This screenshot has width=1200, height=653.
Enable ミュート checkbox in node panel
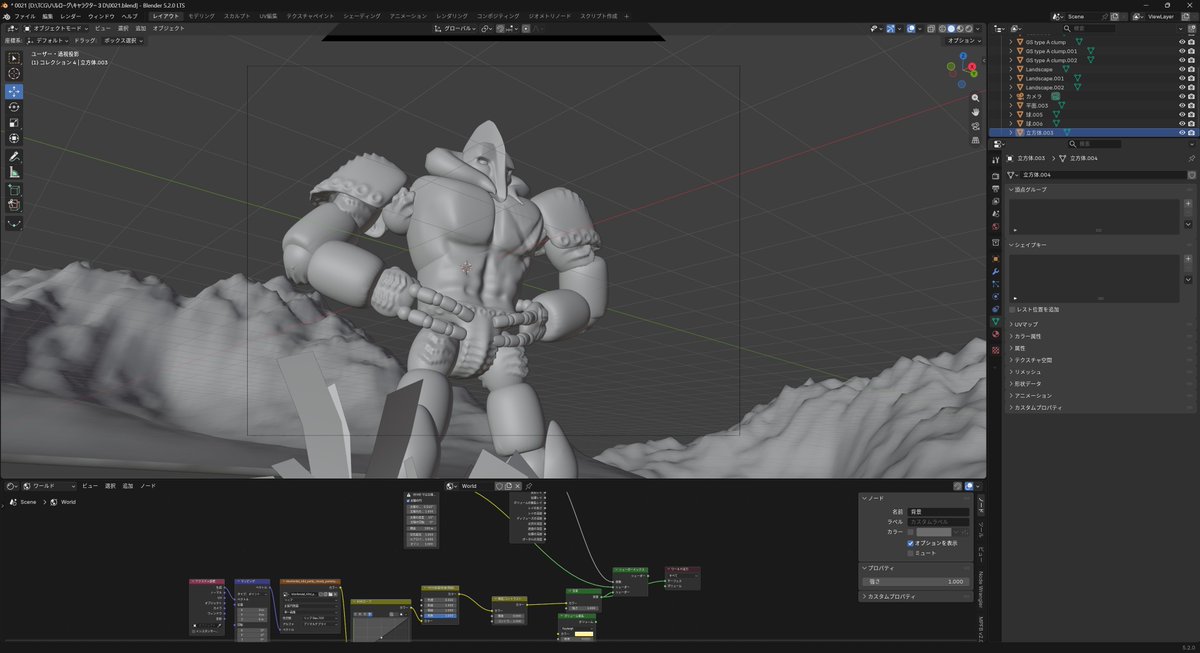(x=911, y=553)
